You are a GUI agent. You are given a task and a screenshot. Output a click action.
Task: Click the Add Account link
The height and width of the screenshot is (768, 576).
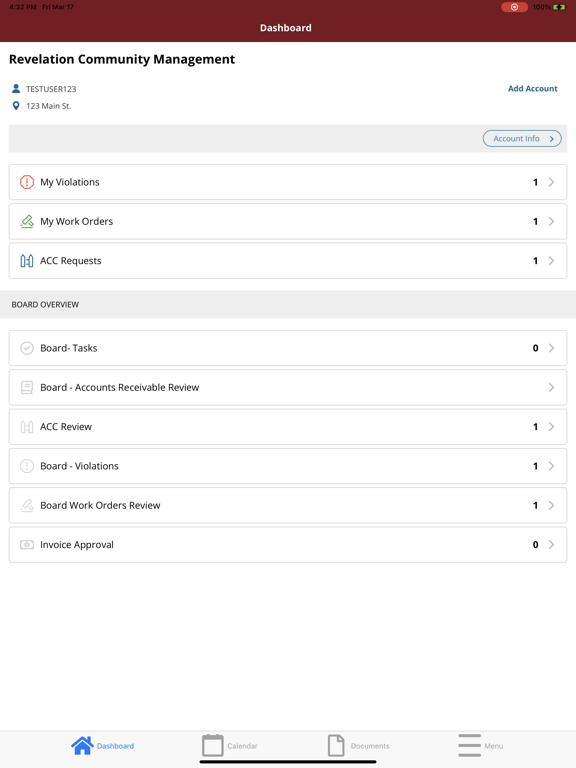tap(532, 89)
